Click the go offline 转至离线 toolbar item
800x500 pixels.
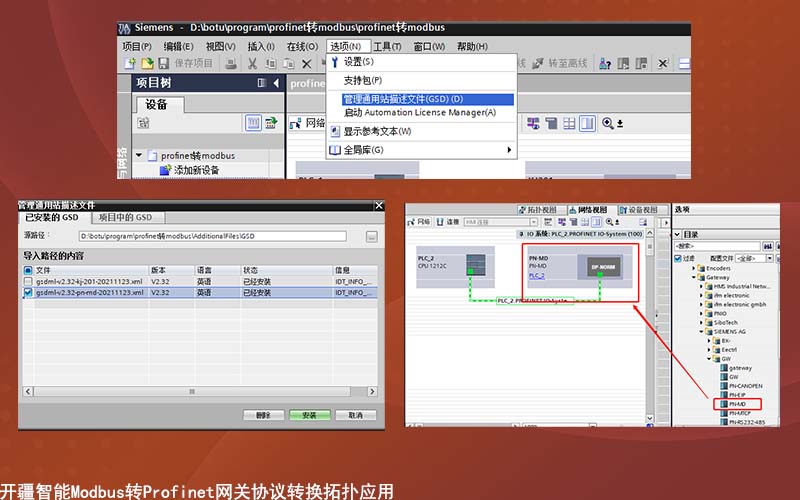coord(560,63)
